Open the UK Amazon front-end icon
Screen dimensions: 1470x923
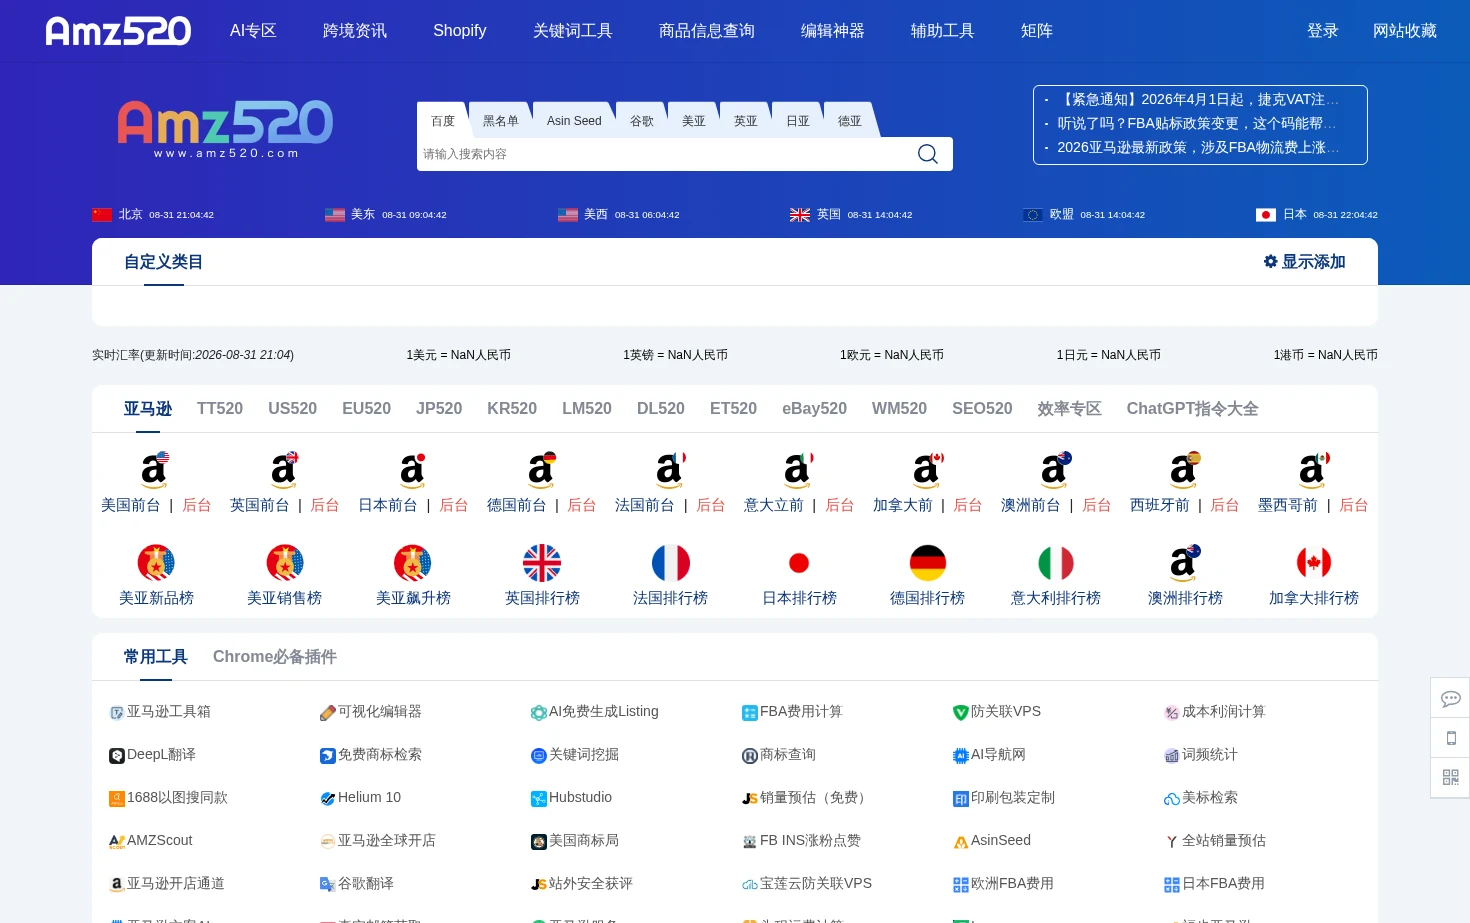[284, 469]
